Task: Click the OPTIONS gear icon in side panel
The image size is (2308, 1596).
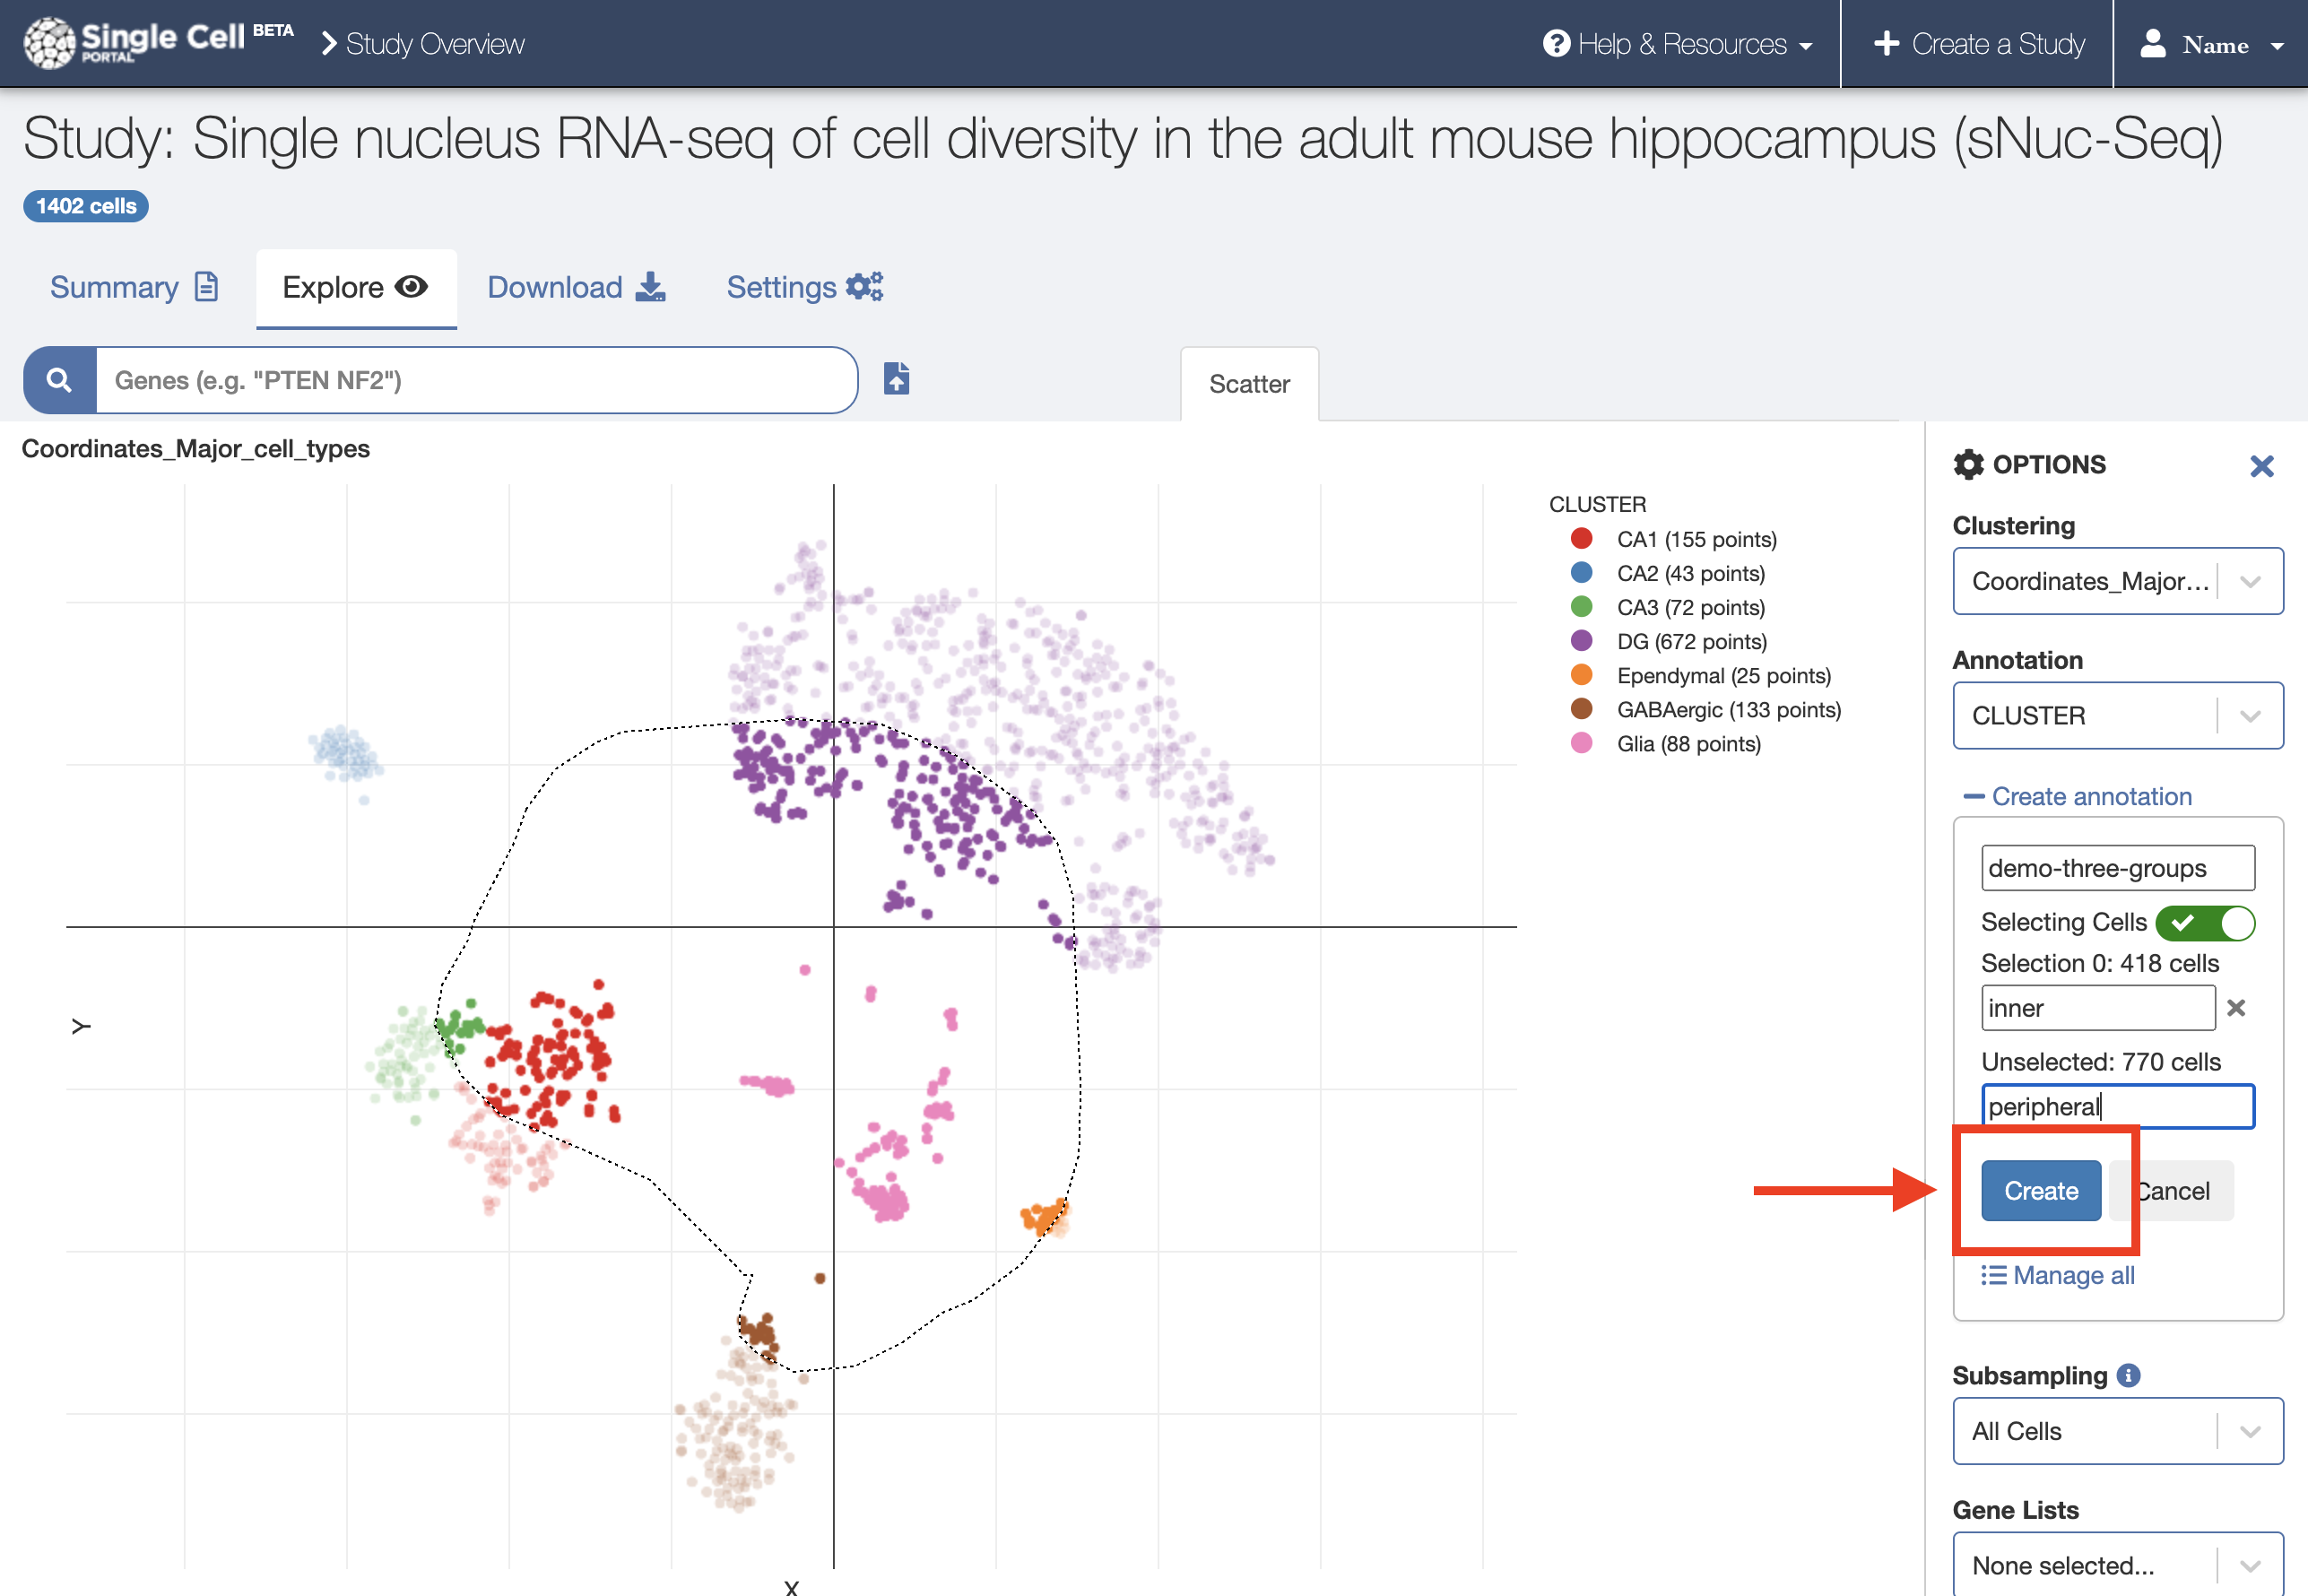Action: pyautogui.click(x=1968, y=464)
